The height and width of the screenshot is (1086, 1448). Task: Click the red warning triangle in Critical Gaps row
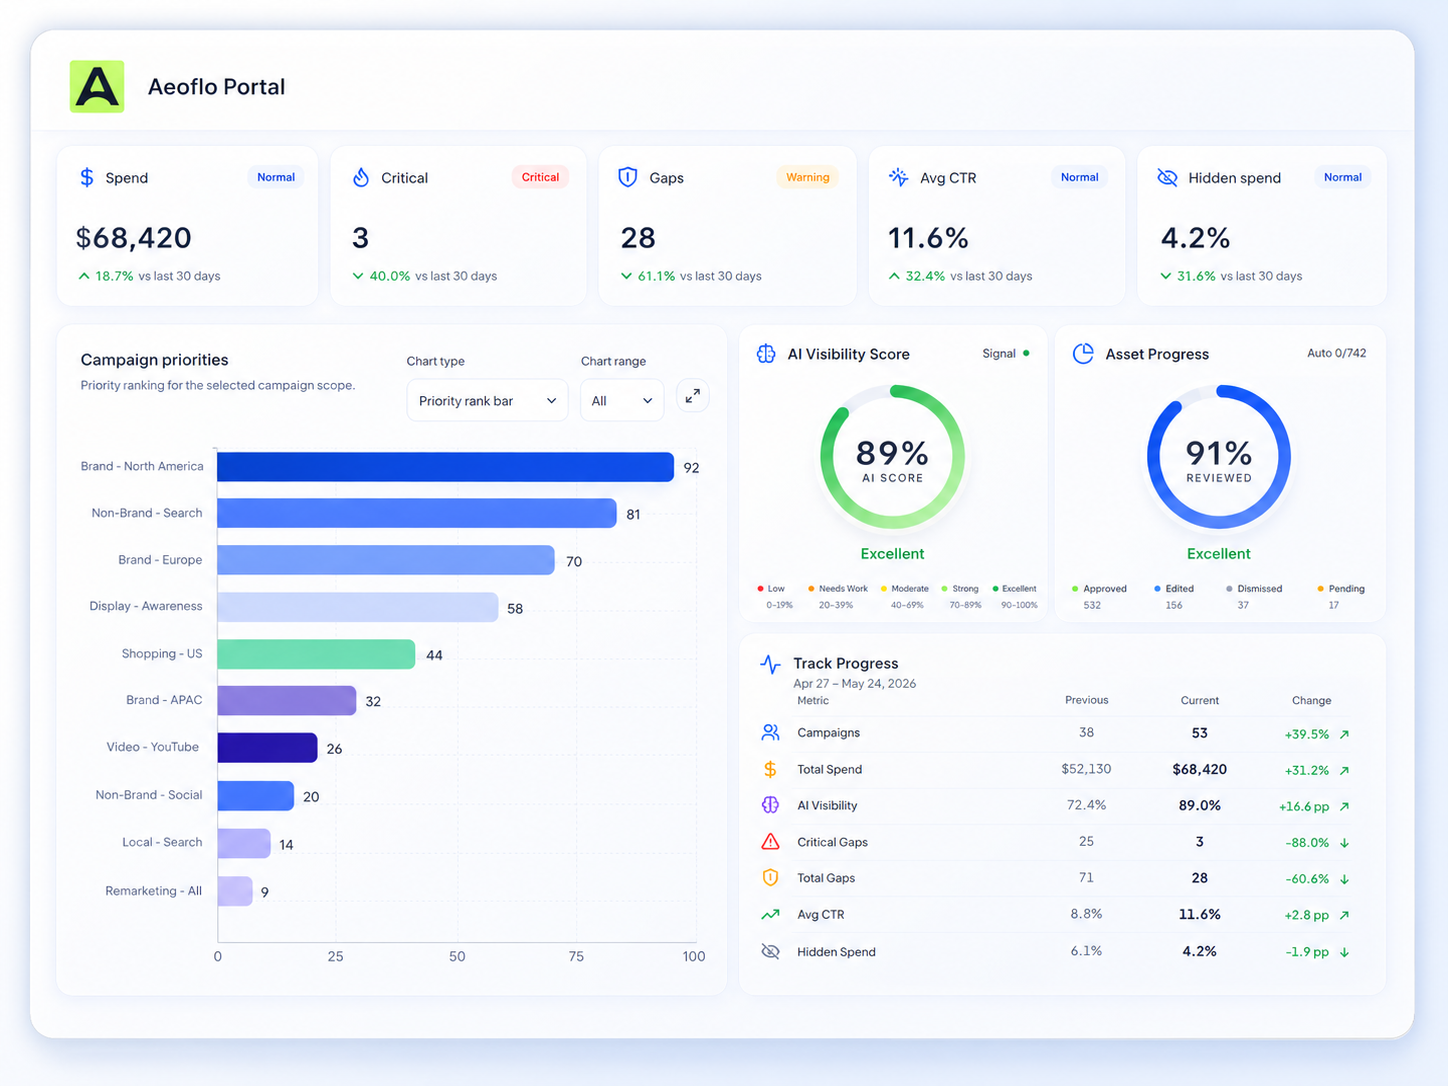(770, 841)
